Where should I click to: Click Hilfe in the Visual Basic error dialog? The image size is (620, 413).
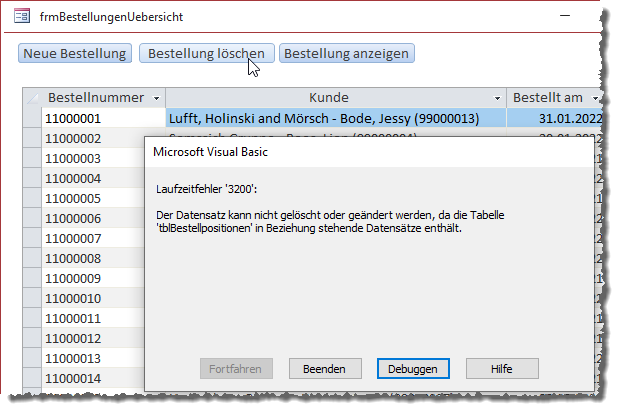[x=502, y=369]
